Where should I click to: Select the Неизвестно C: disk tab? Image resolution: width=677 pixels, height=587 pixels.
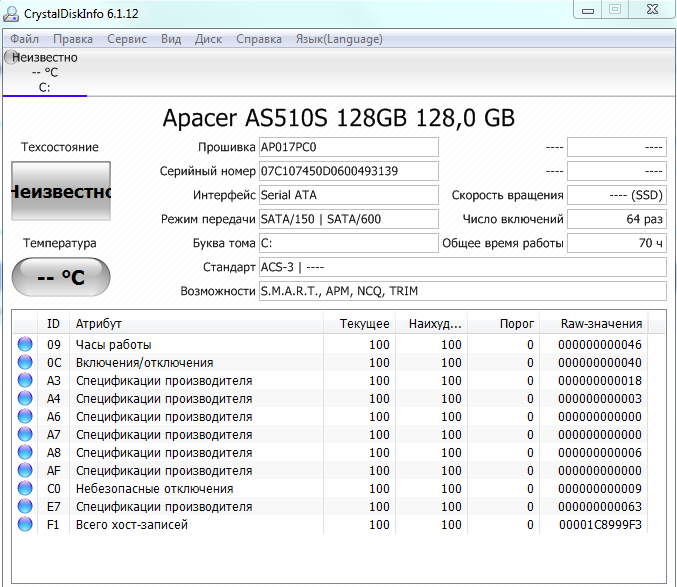45,72
